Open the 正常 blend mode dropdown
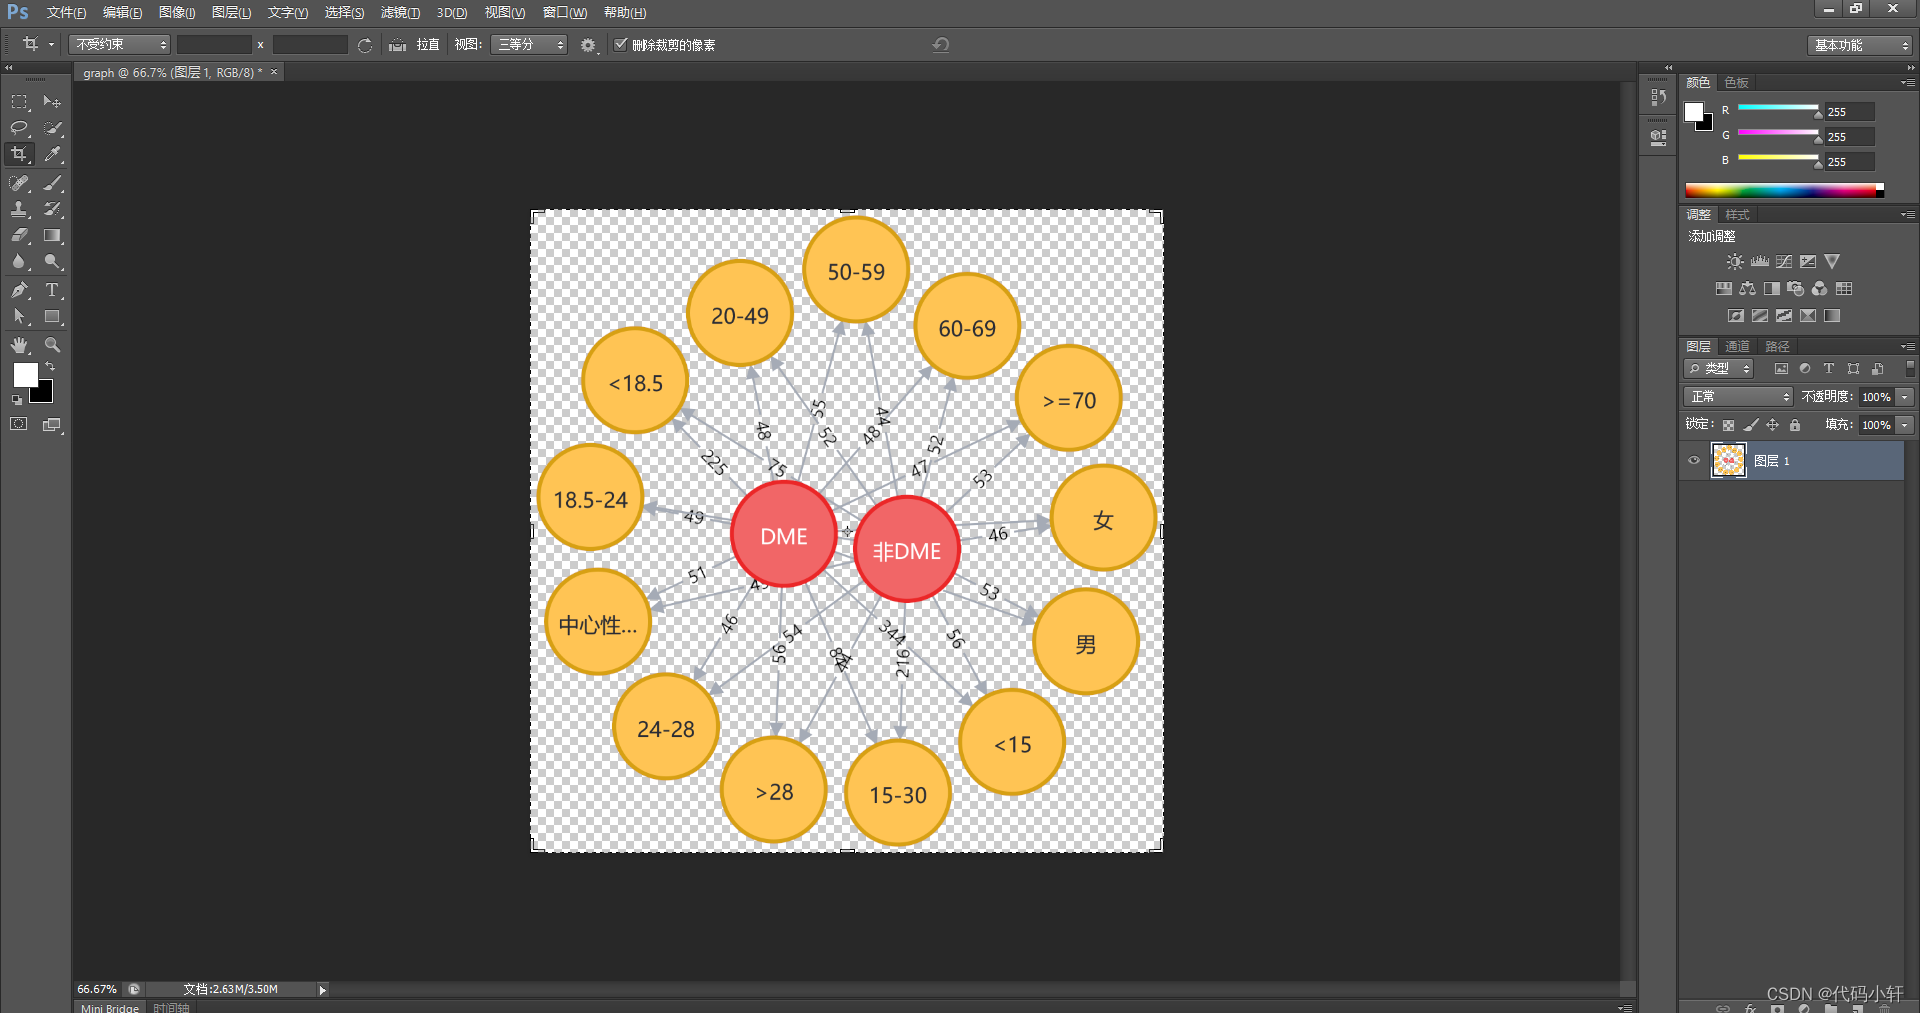Viewport: 1920px width, 1013px height. tap(1738, 397)
